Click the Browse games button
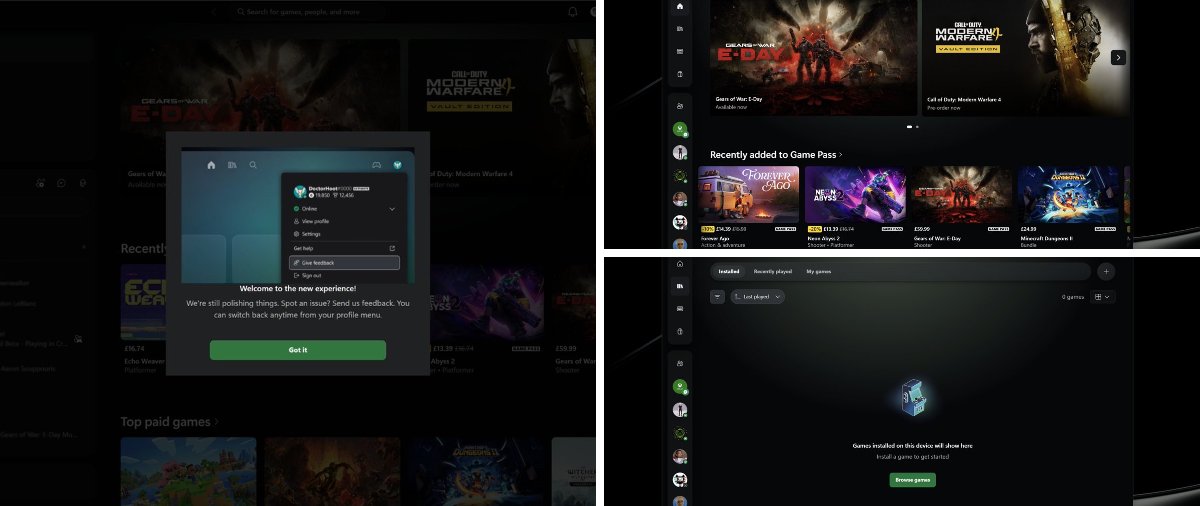The image size is (1200, 506). [x=912, y=480]
